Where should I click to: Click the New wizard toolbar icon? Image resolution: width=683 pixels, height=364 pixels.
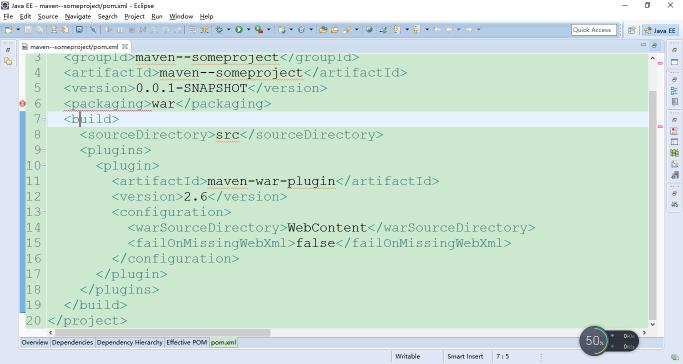[8, 30]
